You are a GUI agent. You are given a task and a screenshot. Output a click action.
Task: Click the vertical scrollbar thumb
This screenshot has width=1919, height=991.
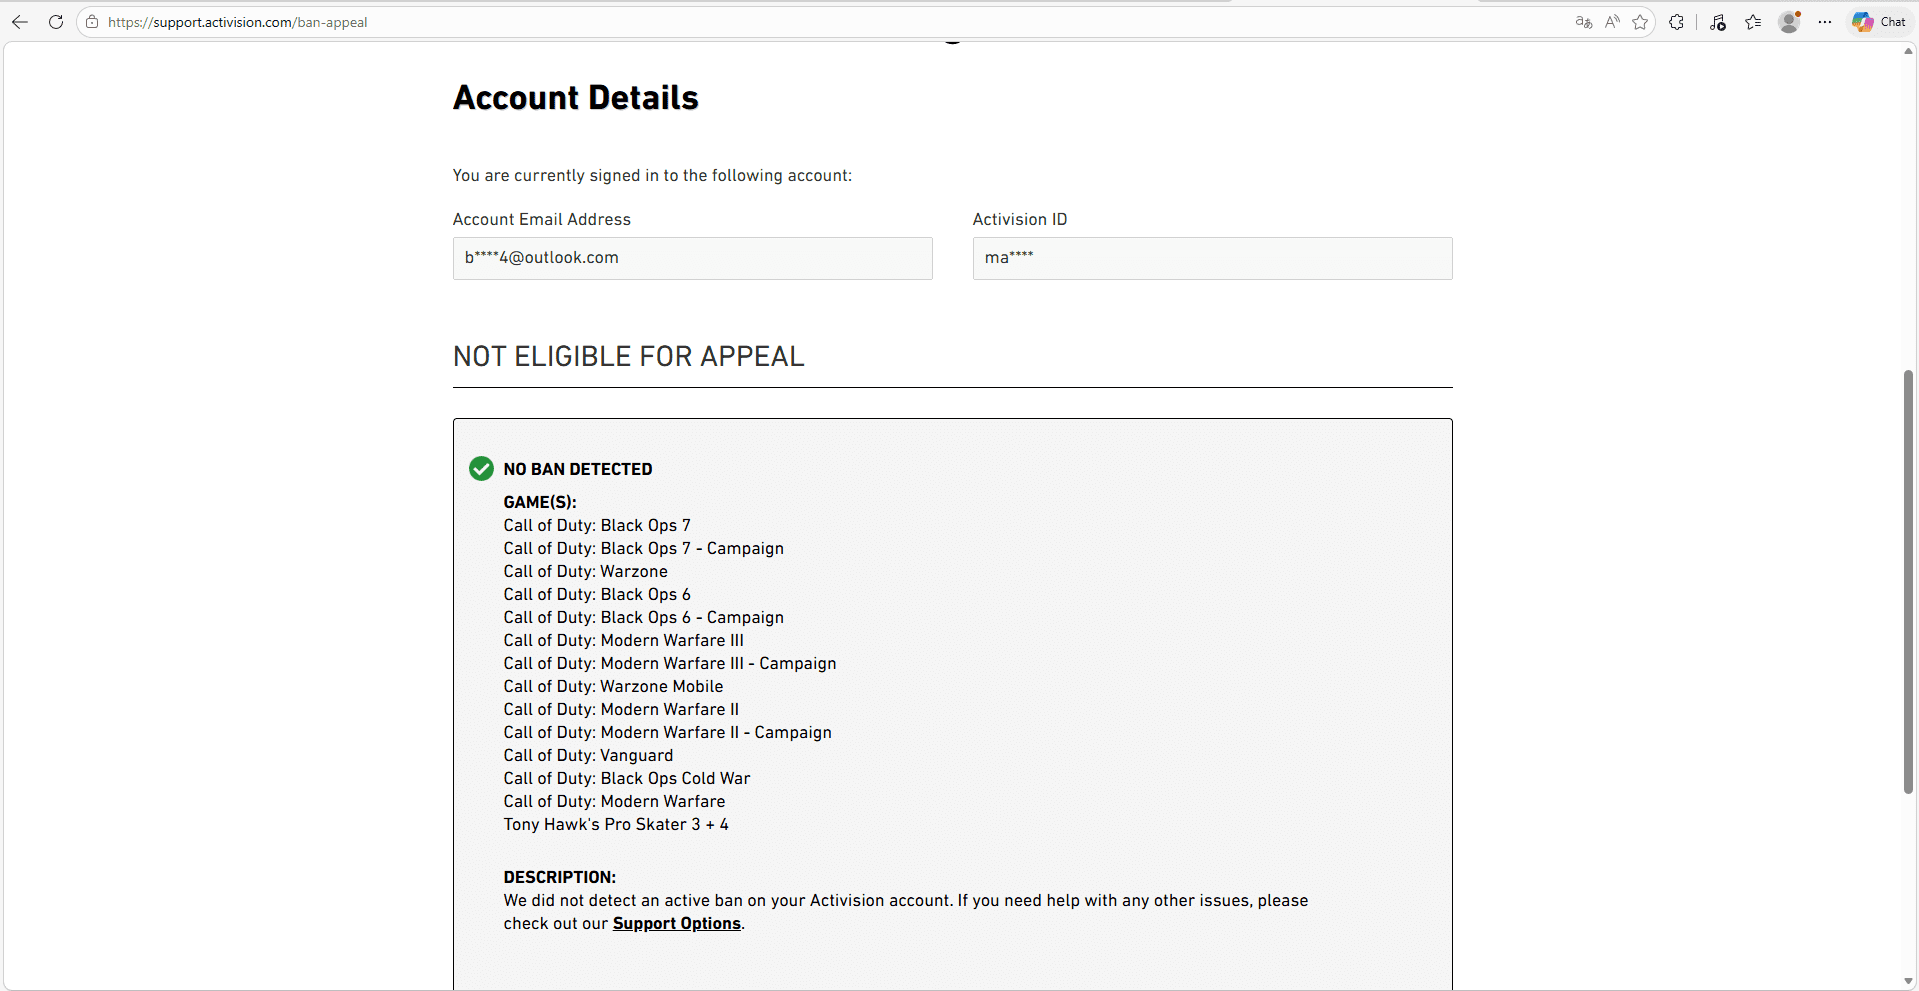pos(1908,580)
